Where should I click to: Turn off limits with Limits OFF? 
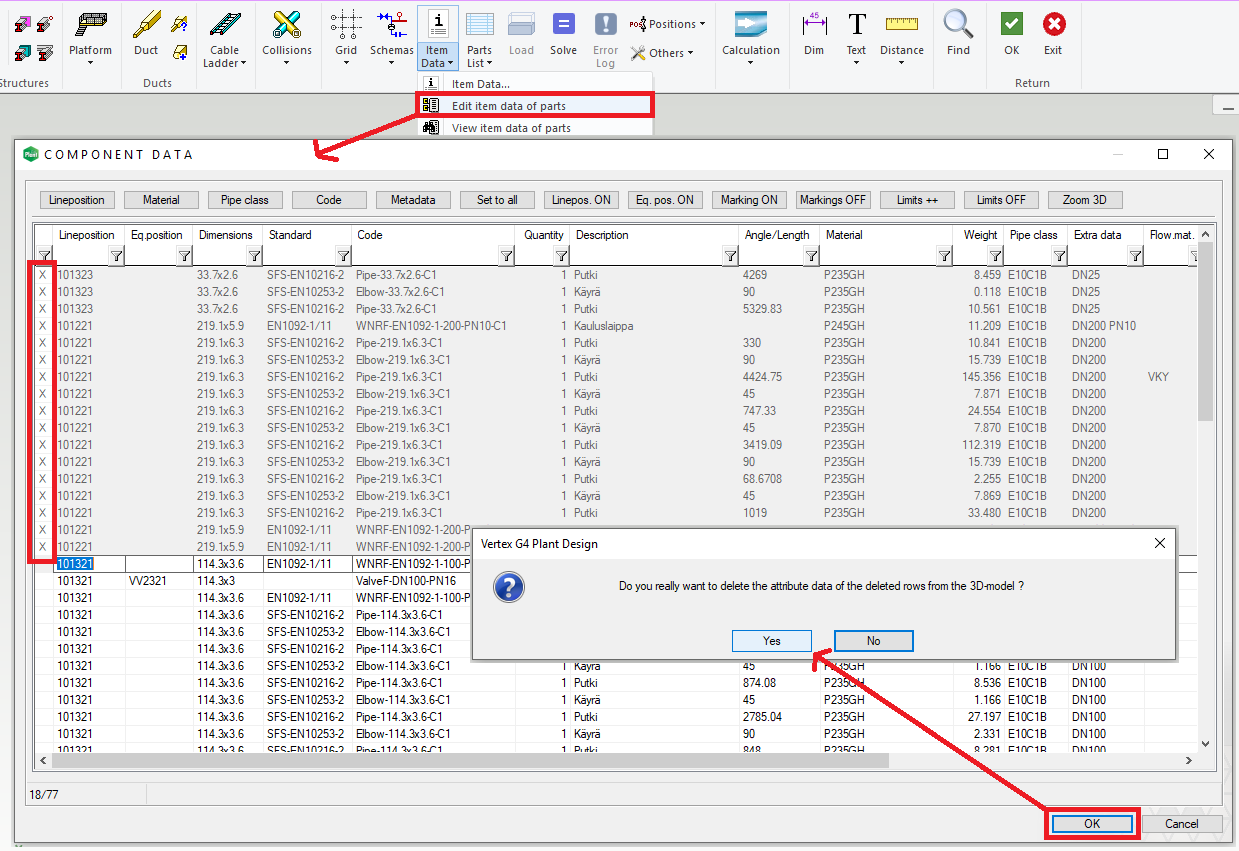point(1002,200)
